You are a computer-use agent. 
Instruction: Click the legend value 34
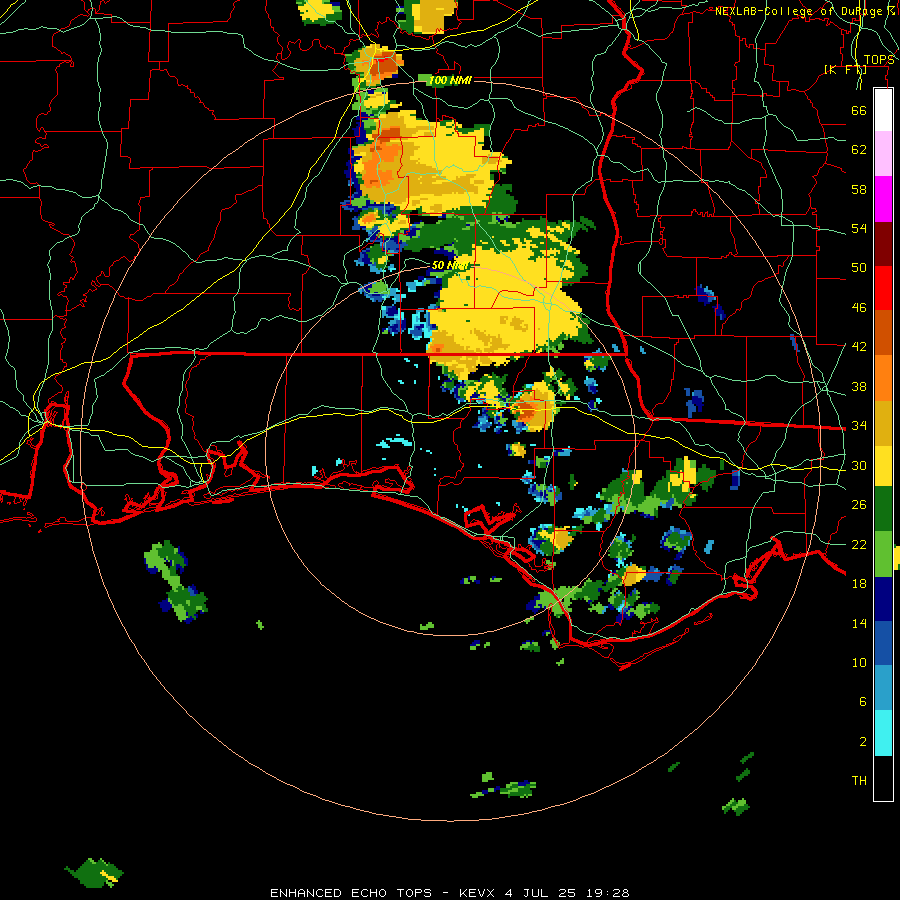[x=859, y=426]
